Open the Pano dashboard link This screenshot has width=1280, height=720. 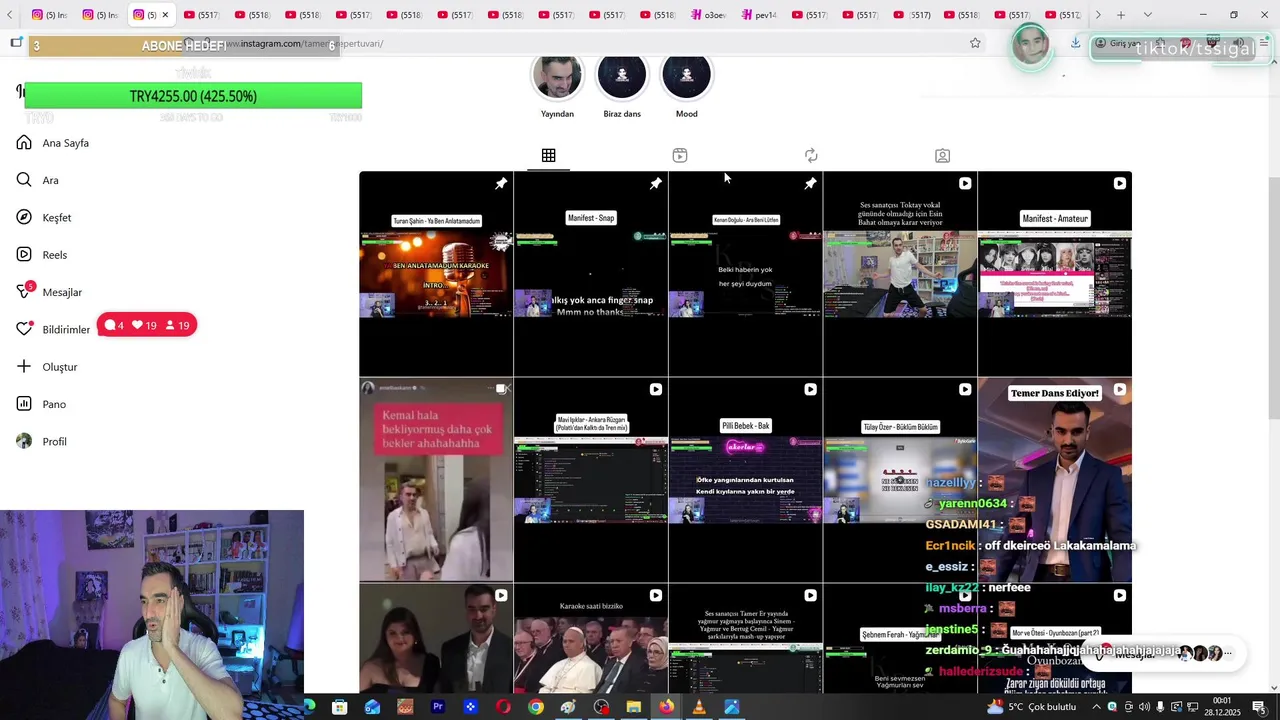41,404
